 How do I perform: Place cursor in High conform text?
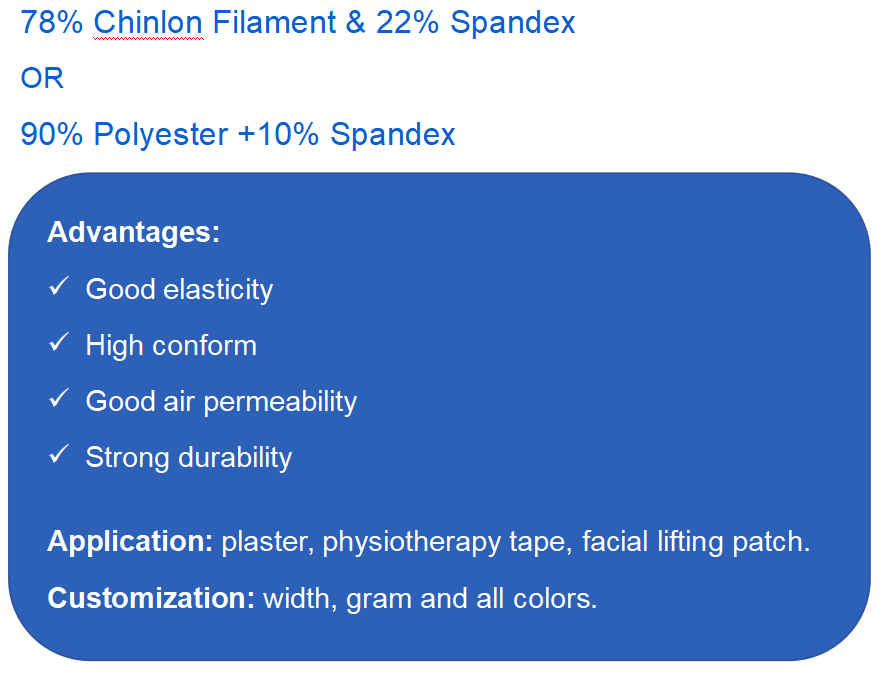[x=171, y=346]
